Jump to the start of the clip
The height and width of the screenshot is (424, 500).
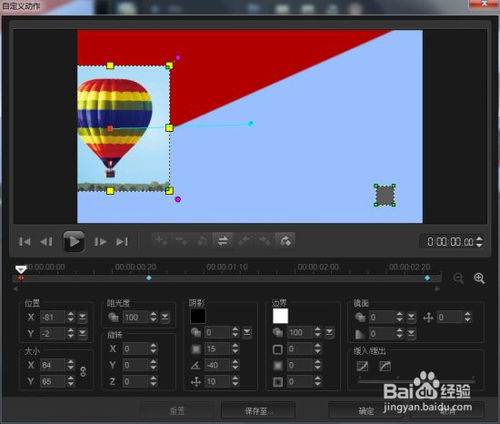(x=25, y=241)
